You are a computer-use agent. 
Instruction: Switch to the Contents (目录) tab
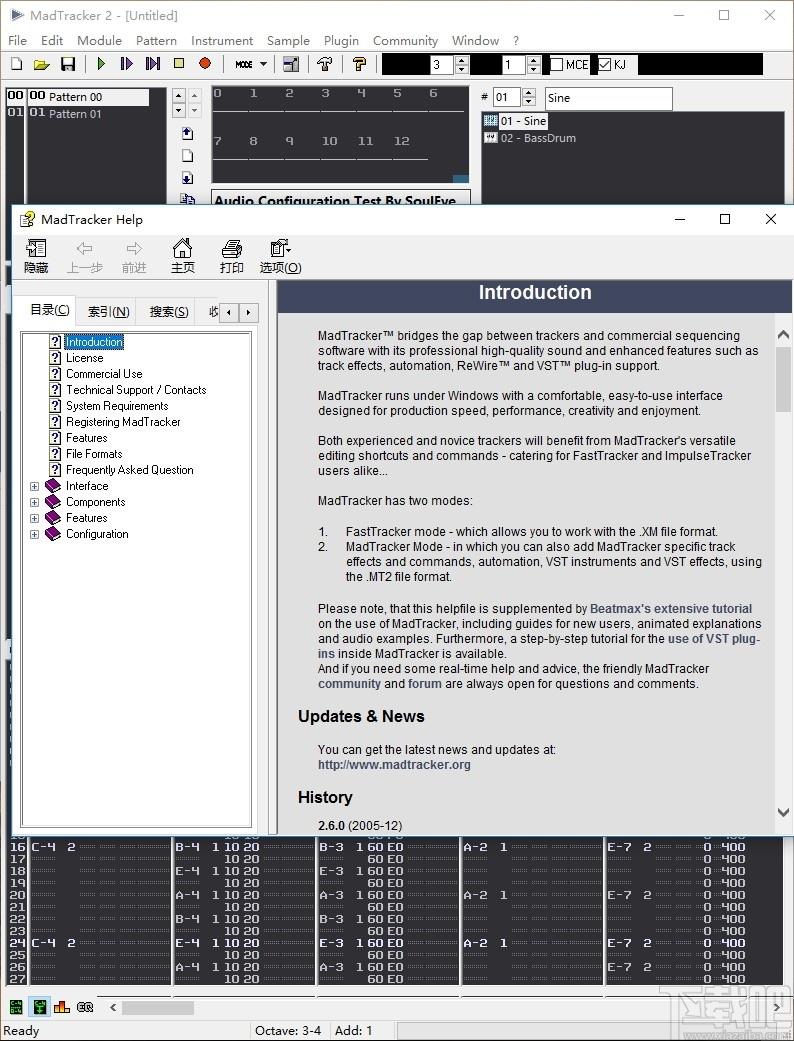coord(49,310)
